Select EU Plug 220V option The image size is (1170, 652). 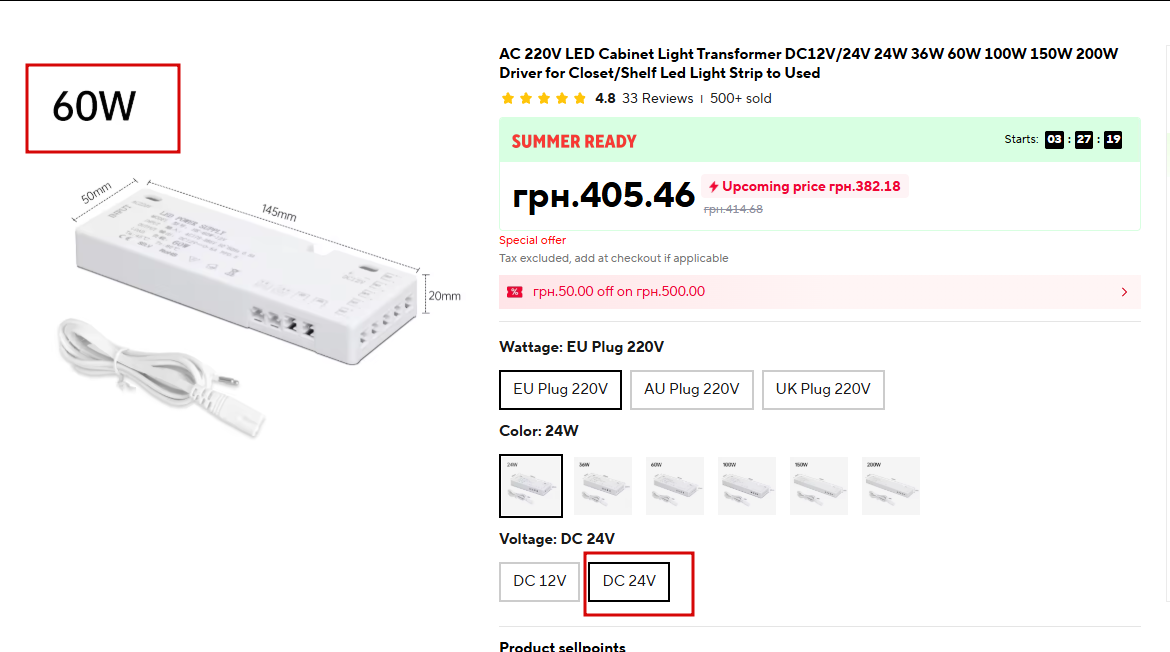point(560,390)
